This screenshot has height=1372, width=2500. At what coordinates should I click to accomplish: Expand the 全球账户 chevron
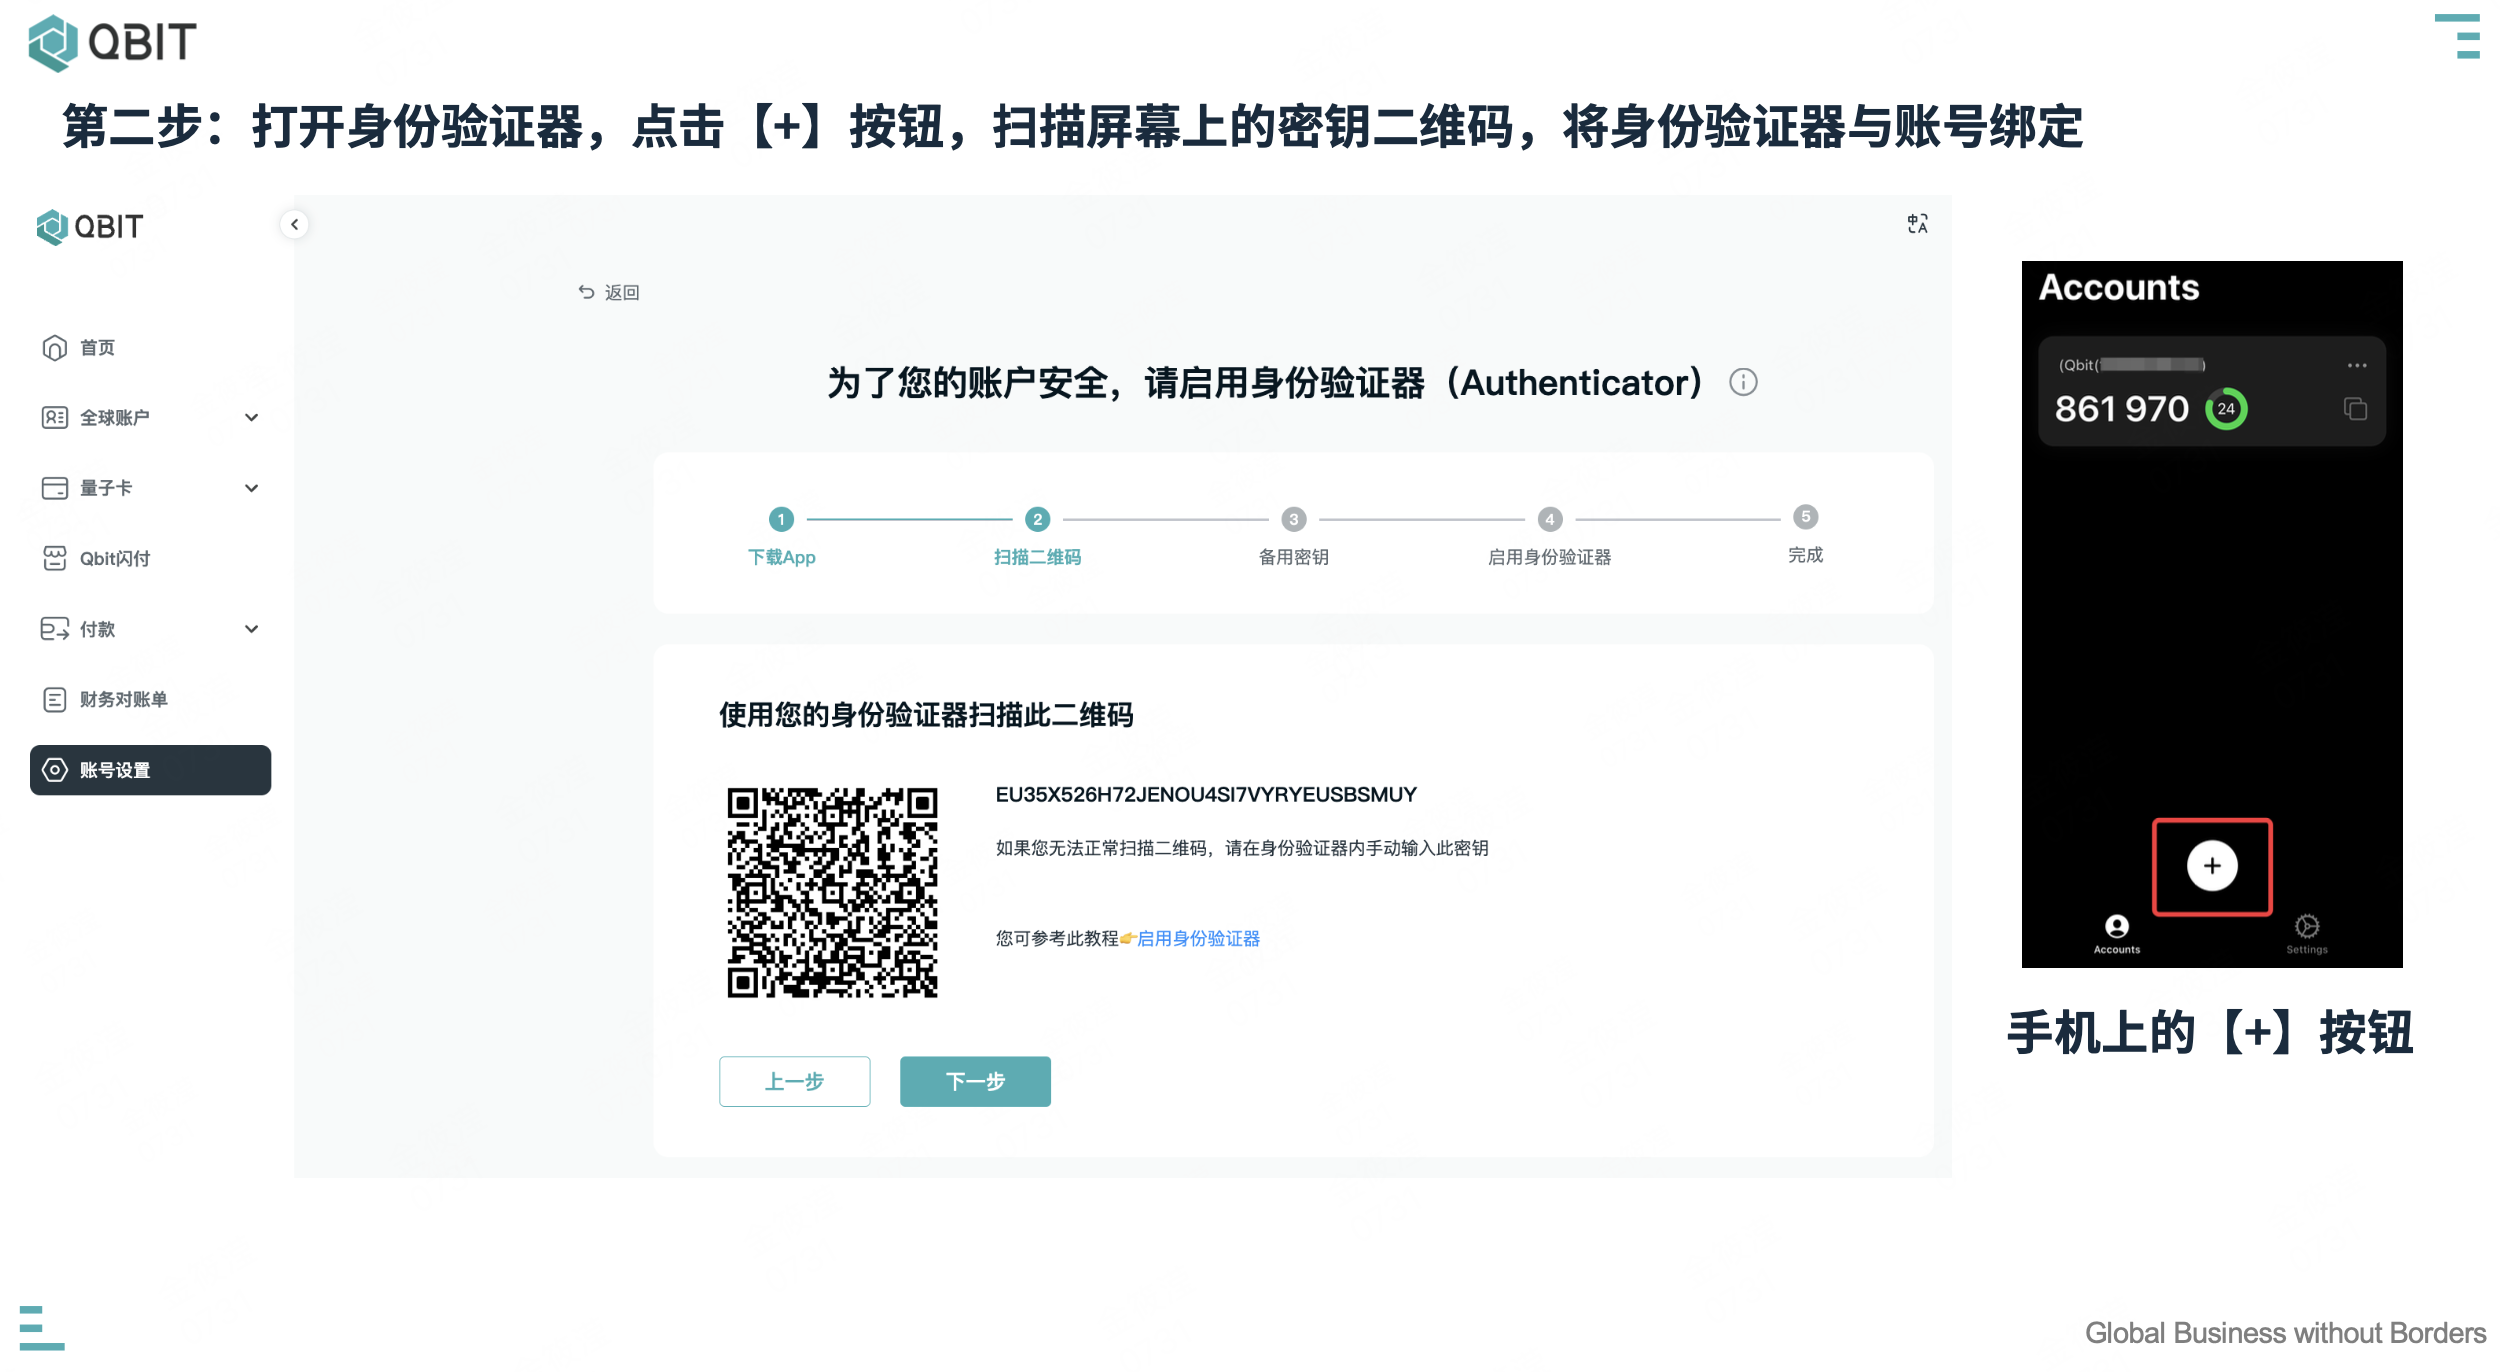pos(252,418)
